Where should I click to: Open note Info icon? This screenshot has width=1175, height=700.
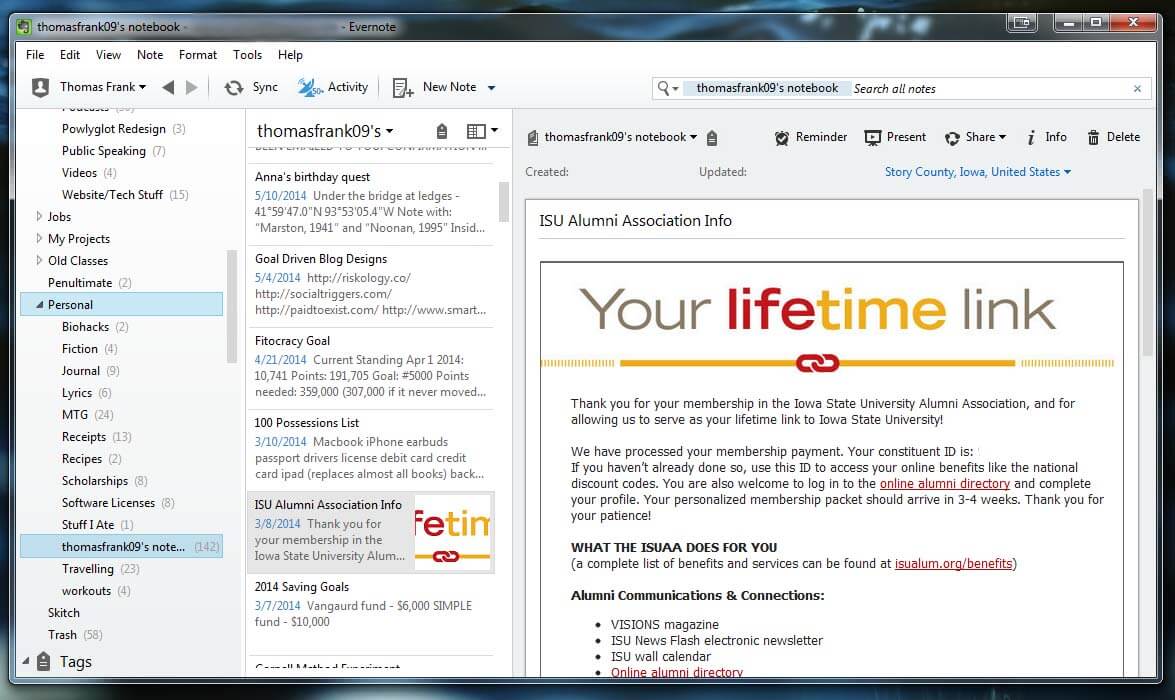[1031, 137]
